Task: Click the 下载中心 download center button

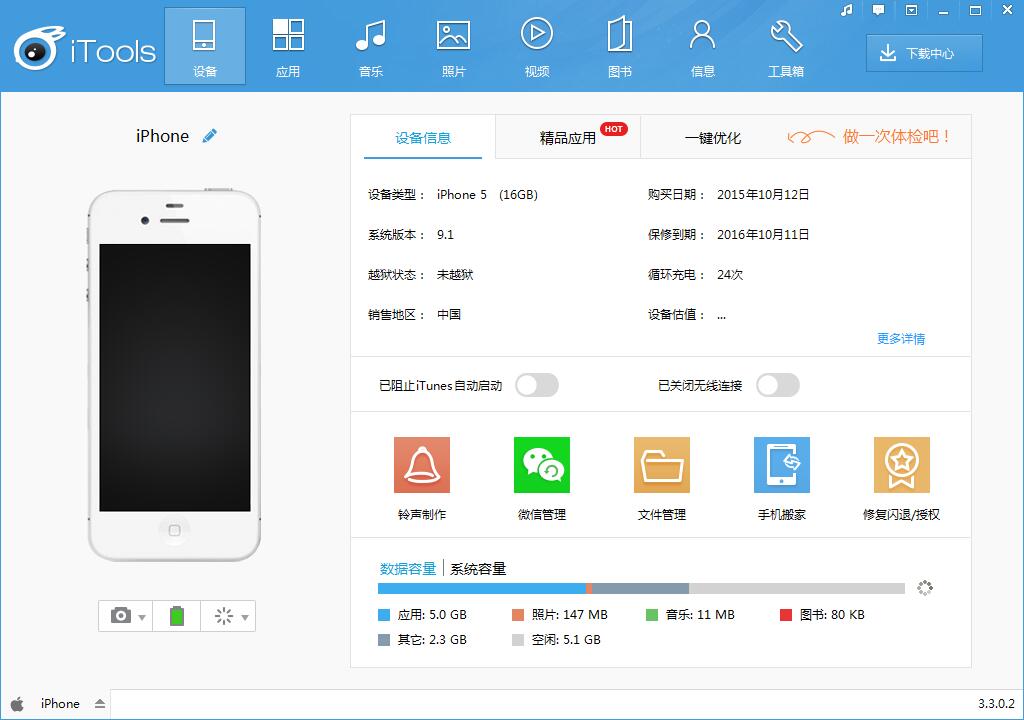Action: 924,54
